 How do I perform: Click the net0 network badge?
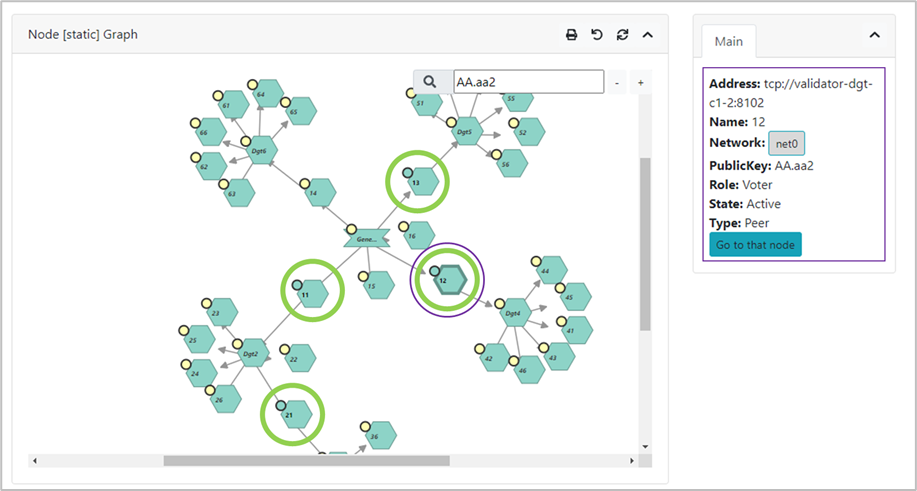787,143
